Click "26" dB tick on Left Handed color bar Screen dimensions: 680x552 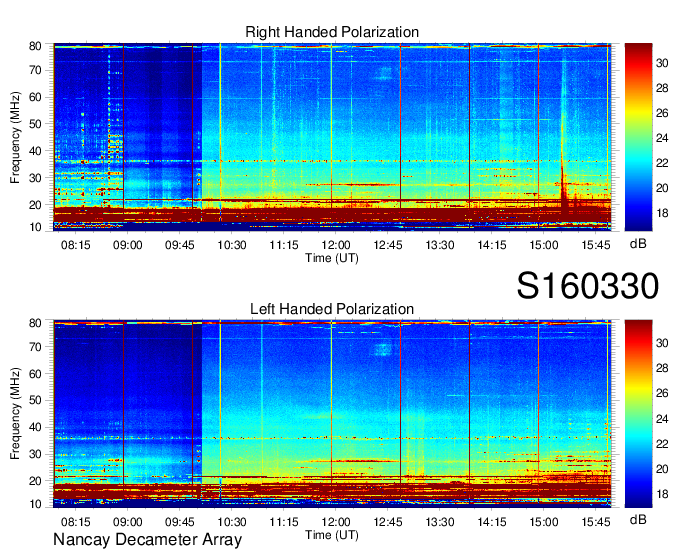662,393
